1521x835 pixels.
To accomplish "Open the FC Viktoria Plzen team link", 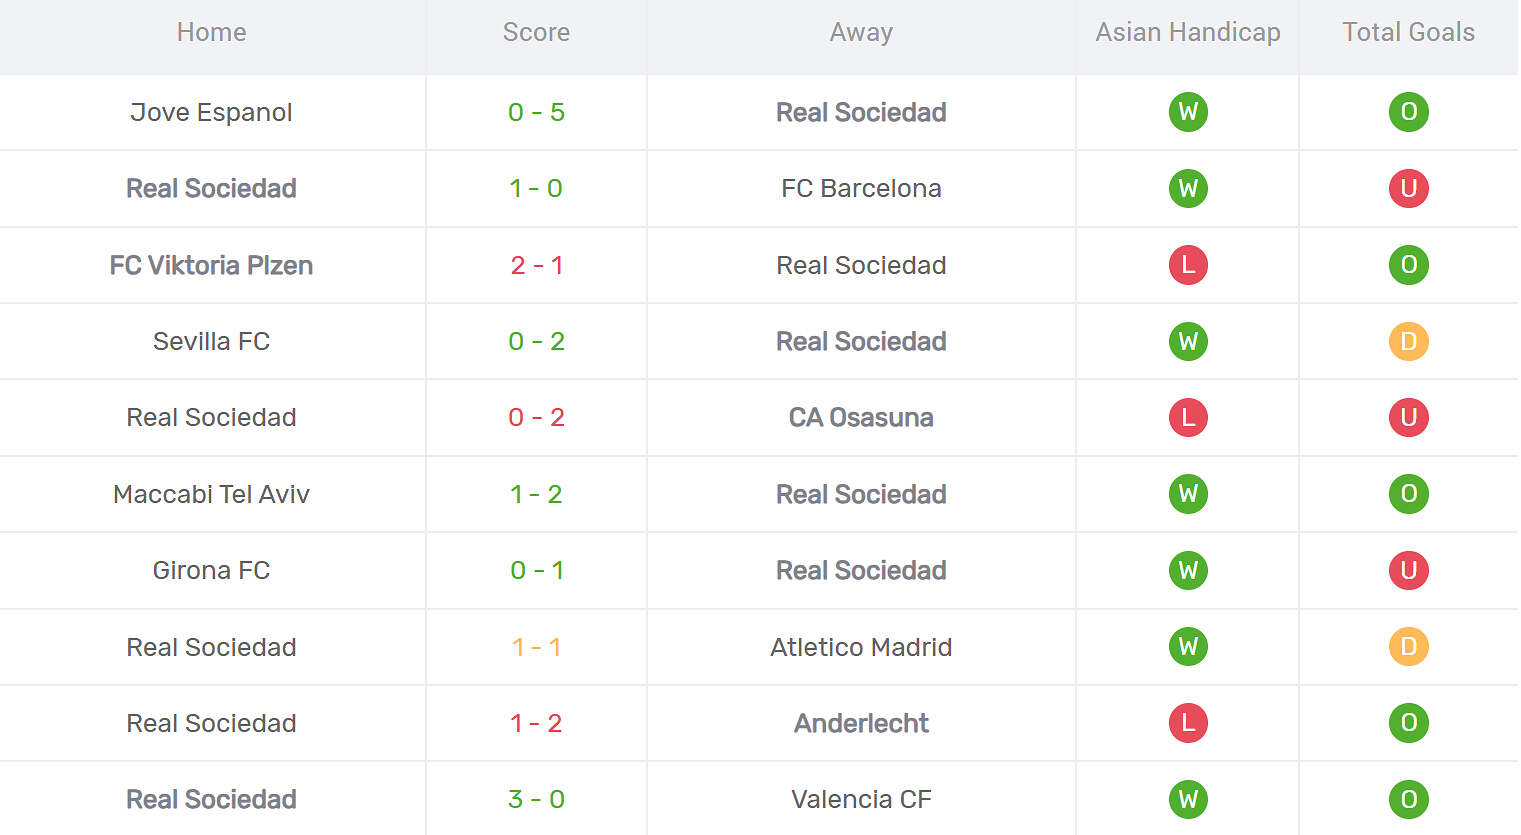I will click(x=211, y=265).
